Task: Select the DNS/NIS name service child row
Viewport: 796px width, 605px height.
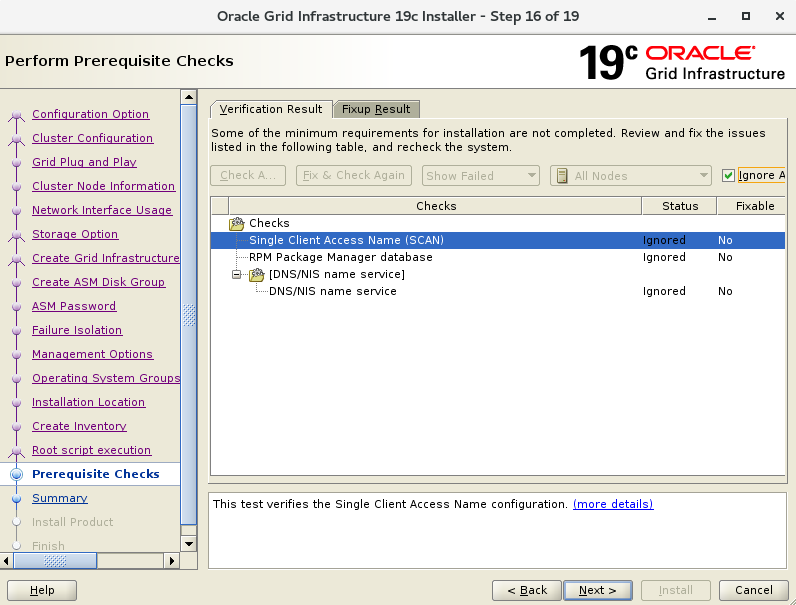Action: [x=498, y=291]
